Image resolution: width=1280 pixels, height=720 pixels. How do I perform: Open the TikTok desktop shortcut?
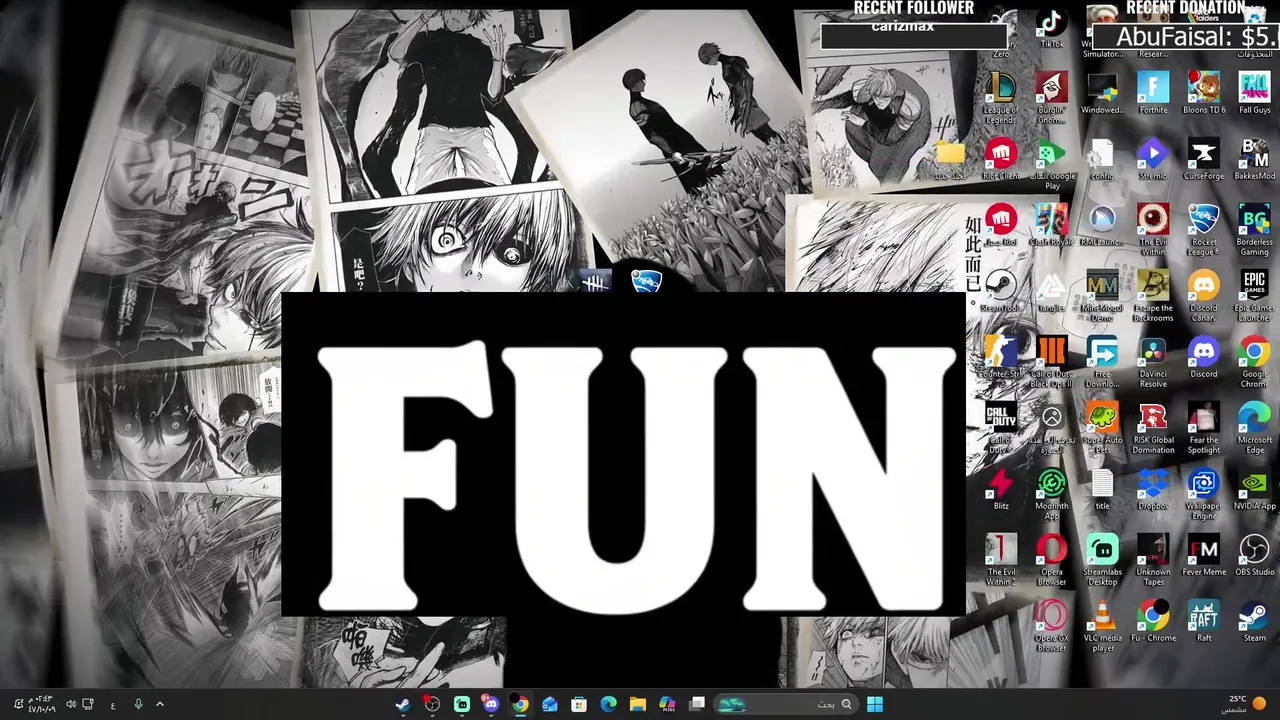[1051, 28]
